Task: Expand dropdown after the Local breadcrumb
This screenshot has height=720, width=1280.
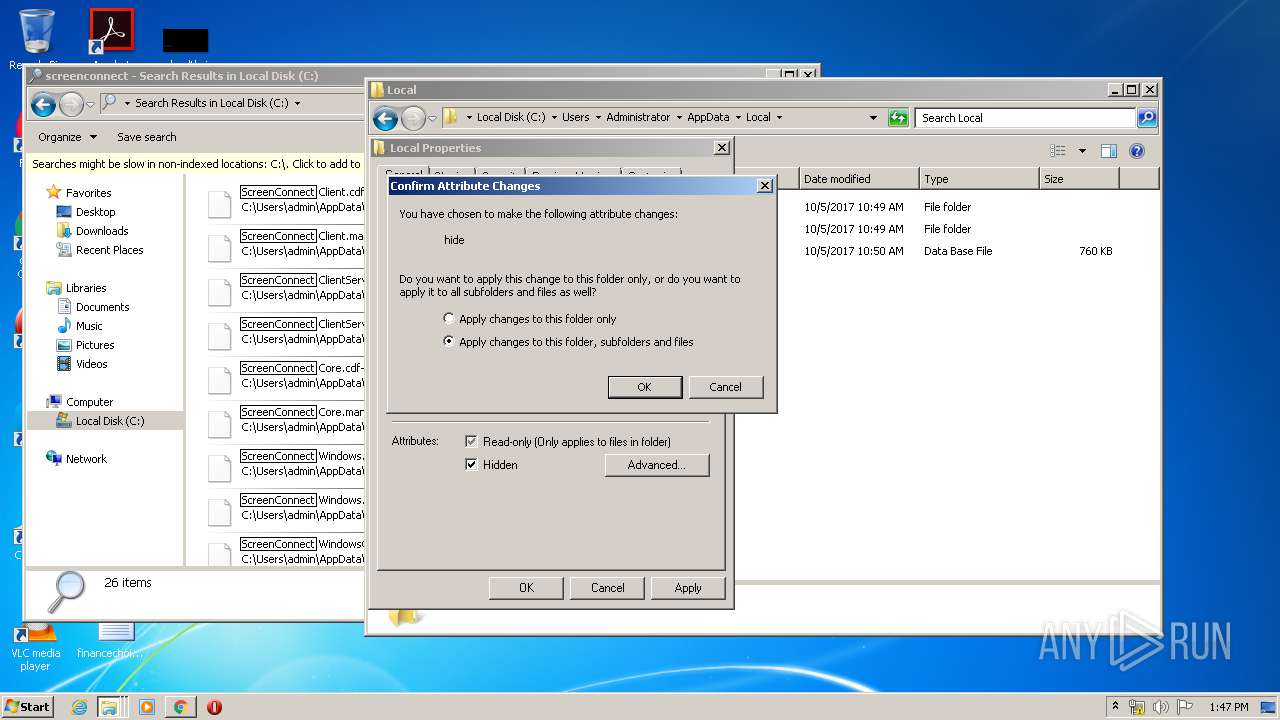Action: click(x=779, y=117)
